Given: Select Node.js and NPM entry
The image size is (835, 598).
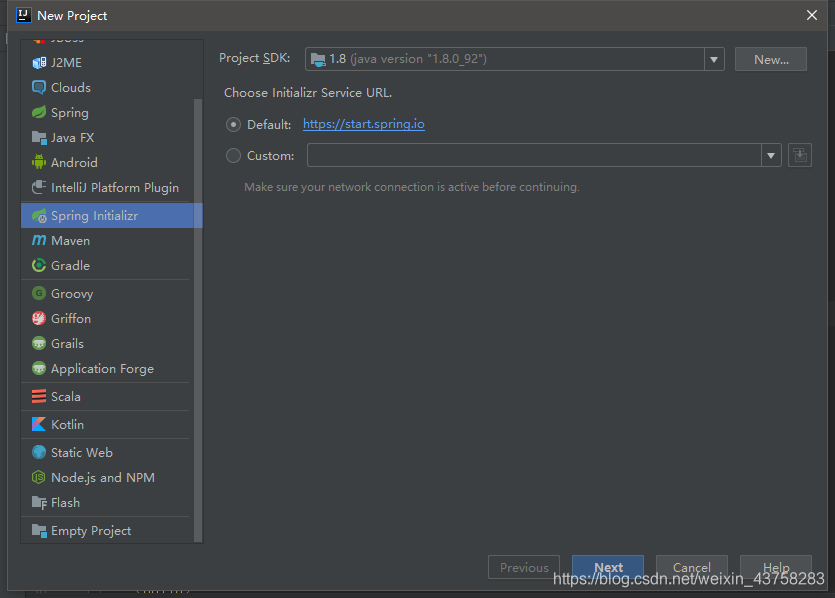Looking at the screenshot, I should click(112, 477).
